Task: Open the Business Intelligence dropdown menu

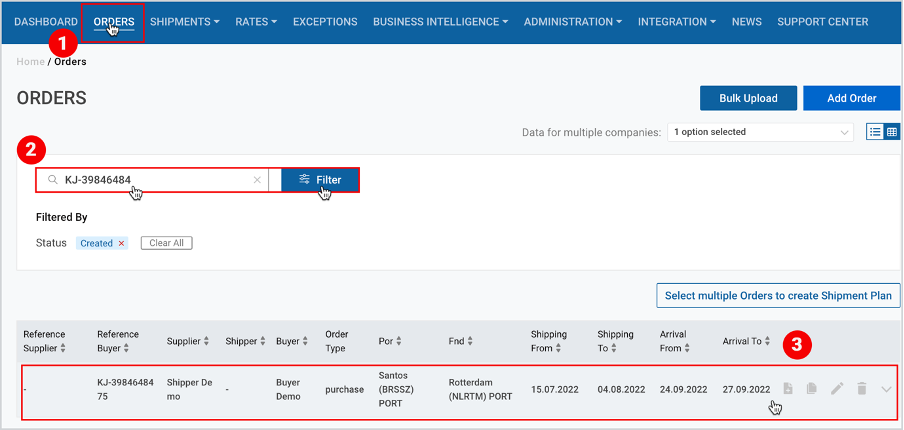Action: [x=440, y=22]
